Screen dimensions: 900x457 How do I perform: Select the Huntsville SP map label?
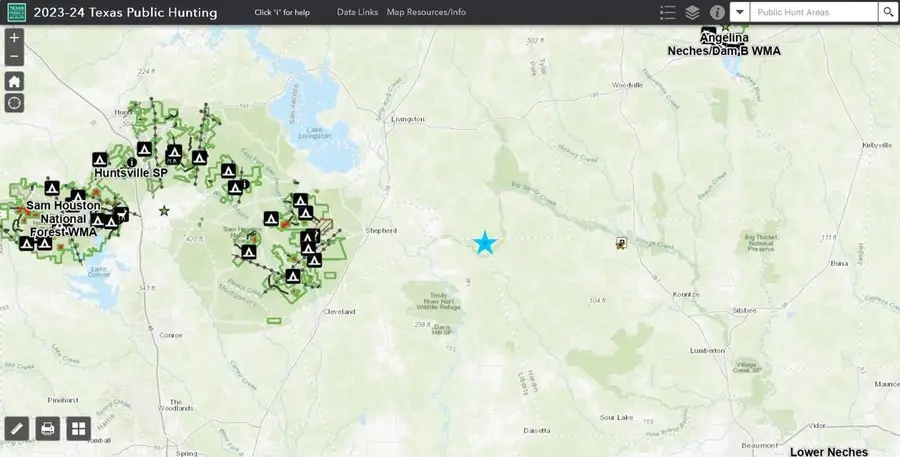131,173
